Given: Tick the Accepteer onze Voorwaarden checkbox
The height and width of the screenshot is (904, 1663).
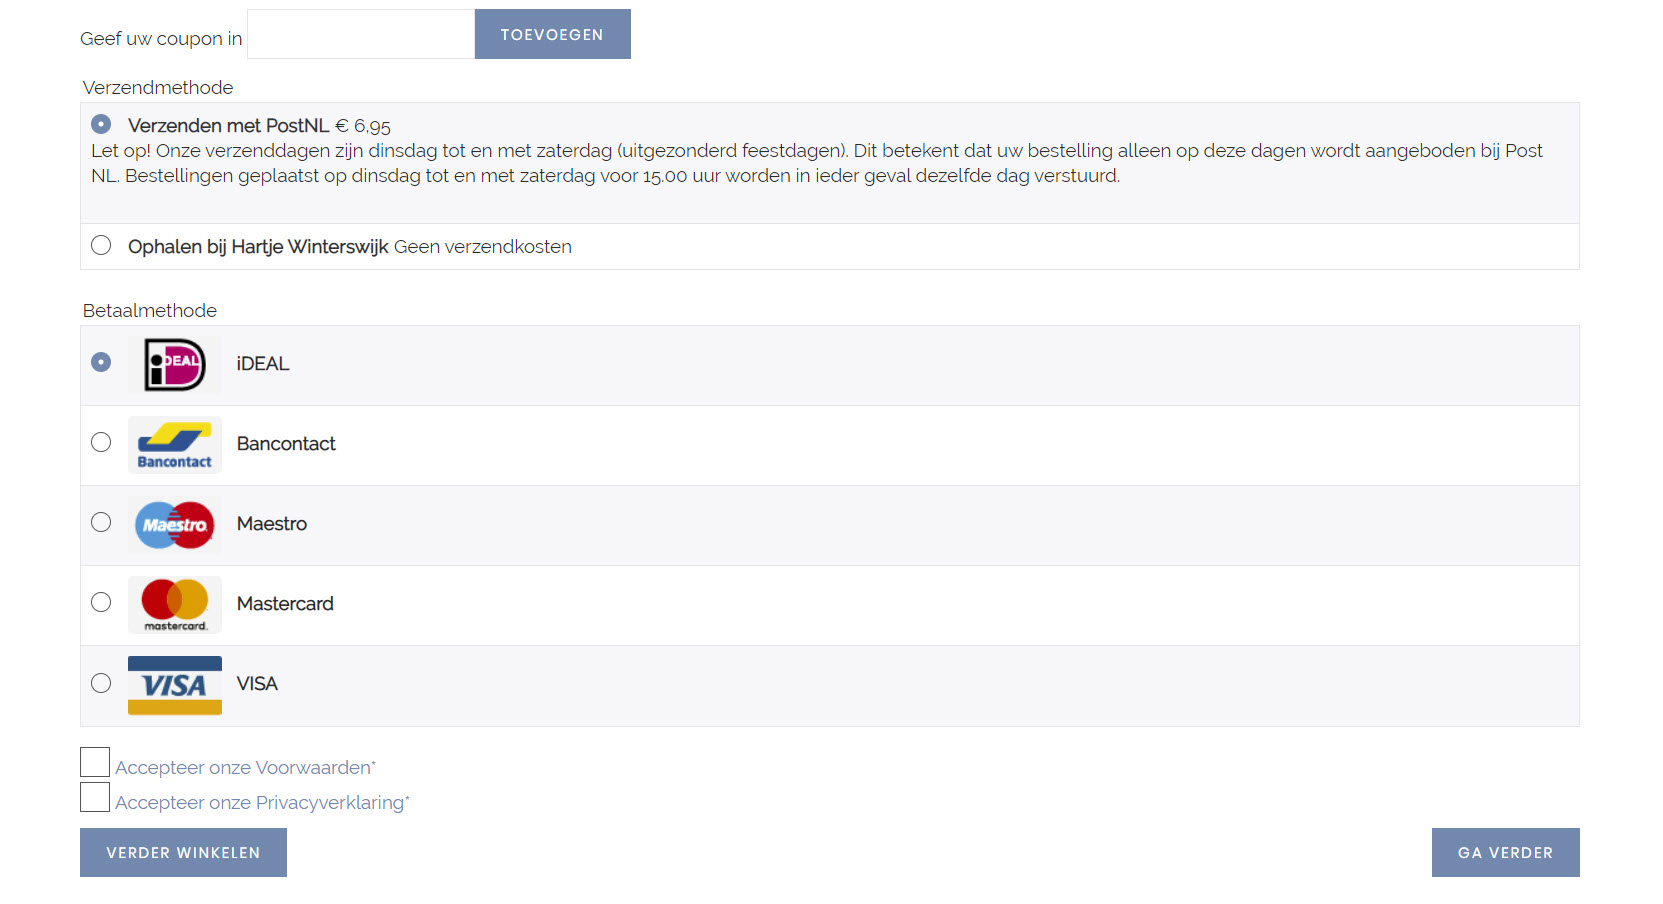Looking at the screenshot, I should click(95, 762).
